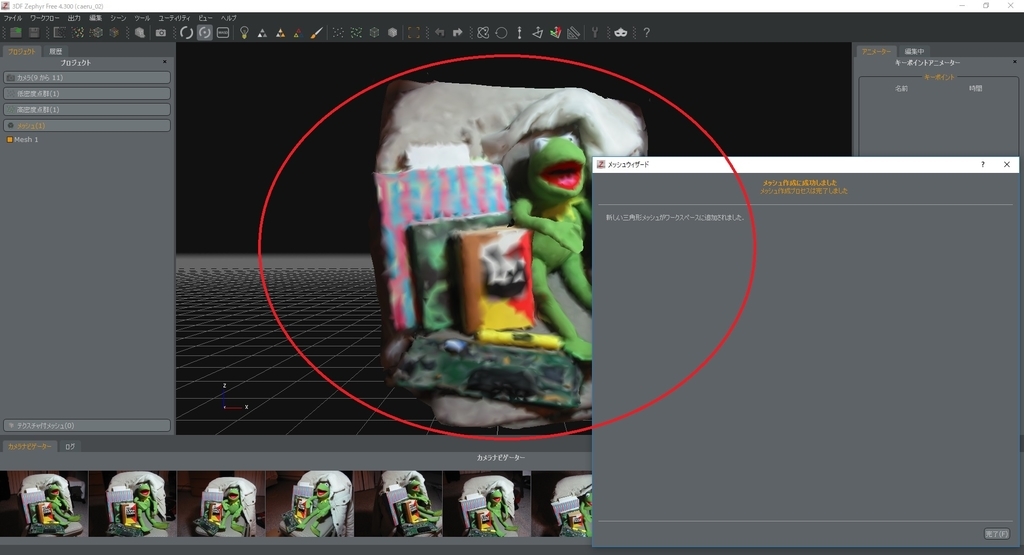Expand the テクスチャ付メッシュ(0) section
Image resolution: width=1024 pixels, height=555 pixels.
[87, 426]
